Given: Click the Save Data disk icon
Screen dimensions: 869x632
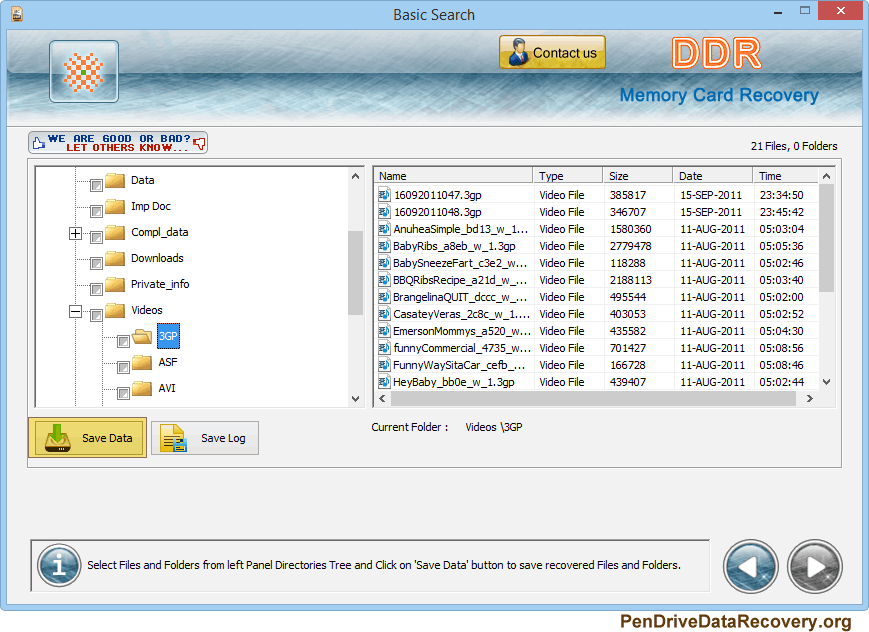Looking at the screenshot, I should coord(57,437).
